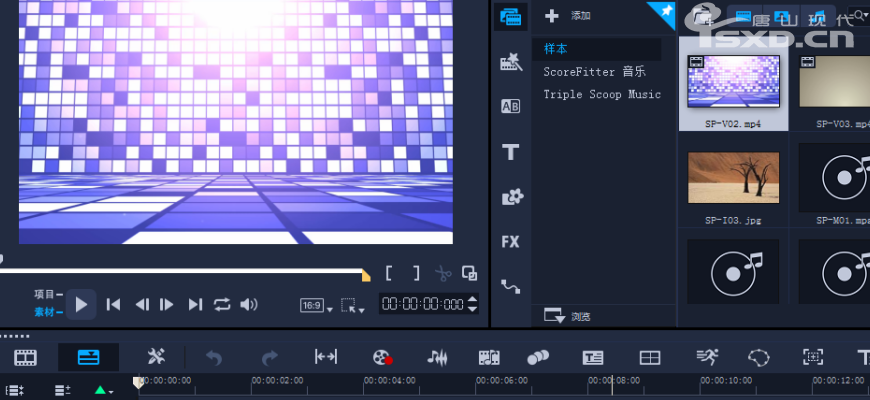Open the Transitions library panel icon
870x400 pixels.
pyautogui.click(x=511, y=106)
